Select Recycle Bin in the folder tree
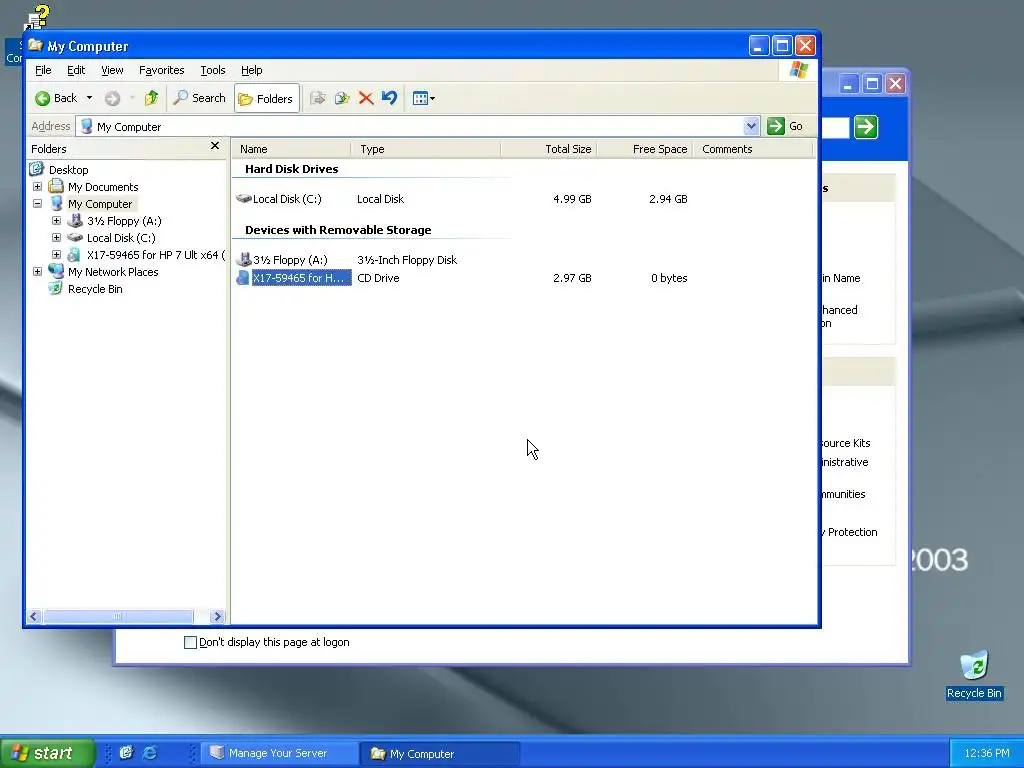The height and width of the screenshot is (768, 1024). coord(95,289)
